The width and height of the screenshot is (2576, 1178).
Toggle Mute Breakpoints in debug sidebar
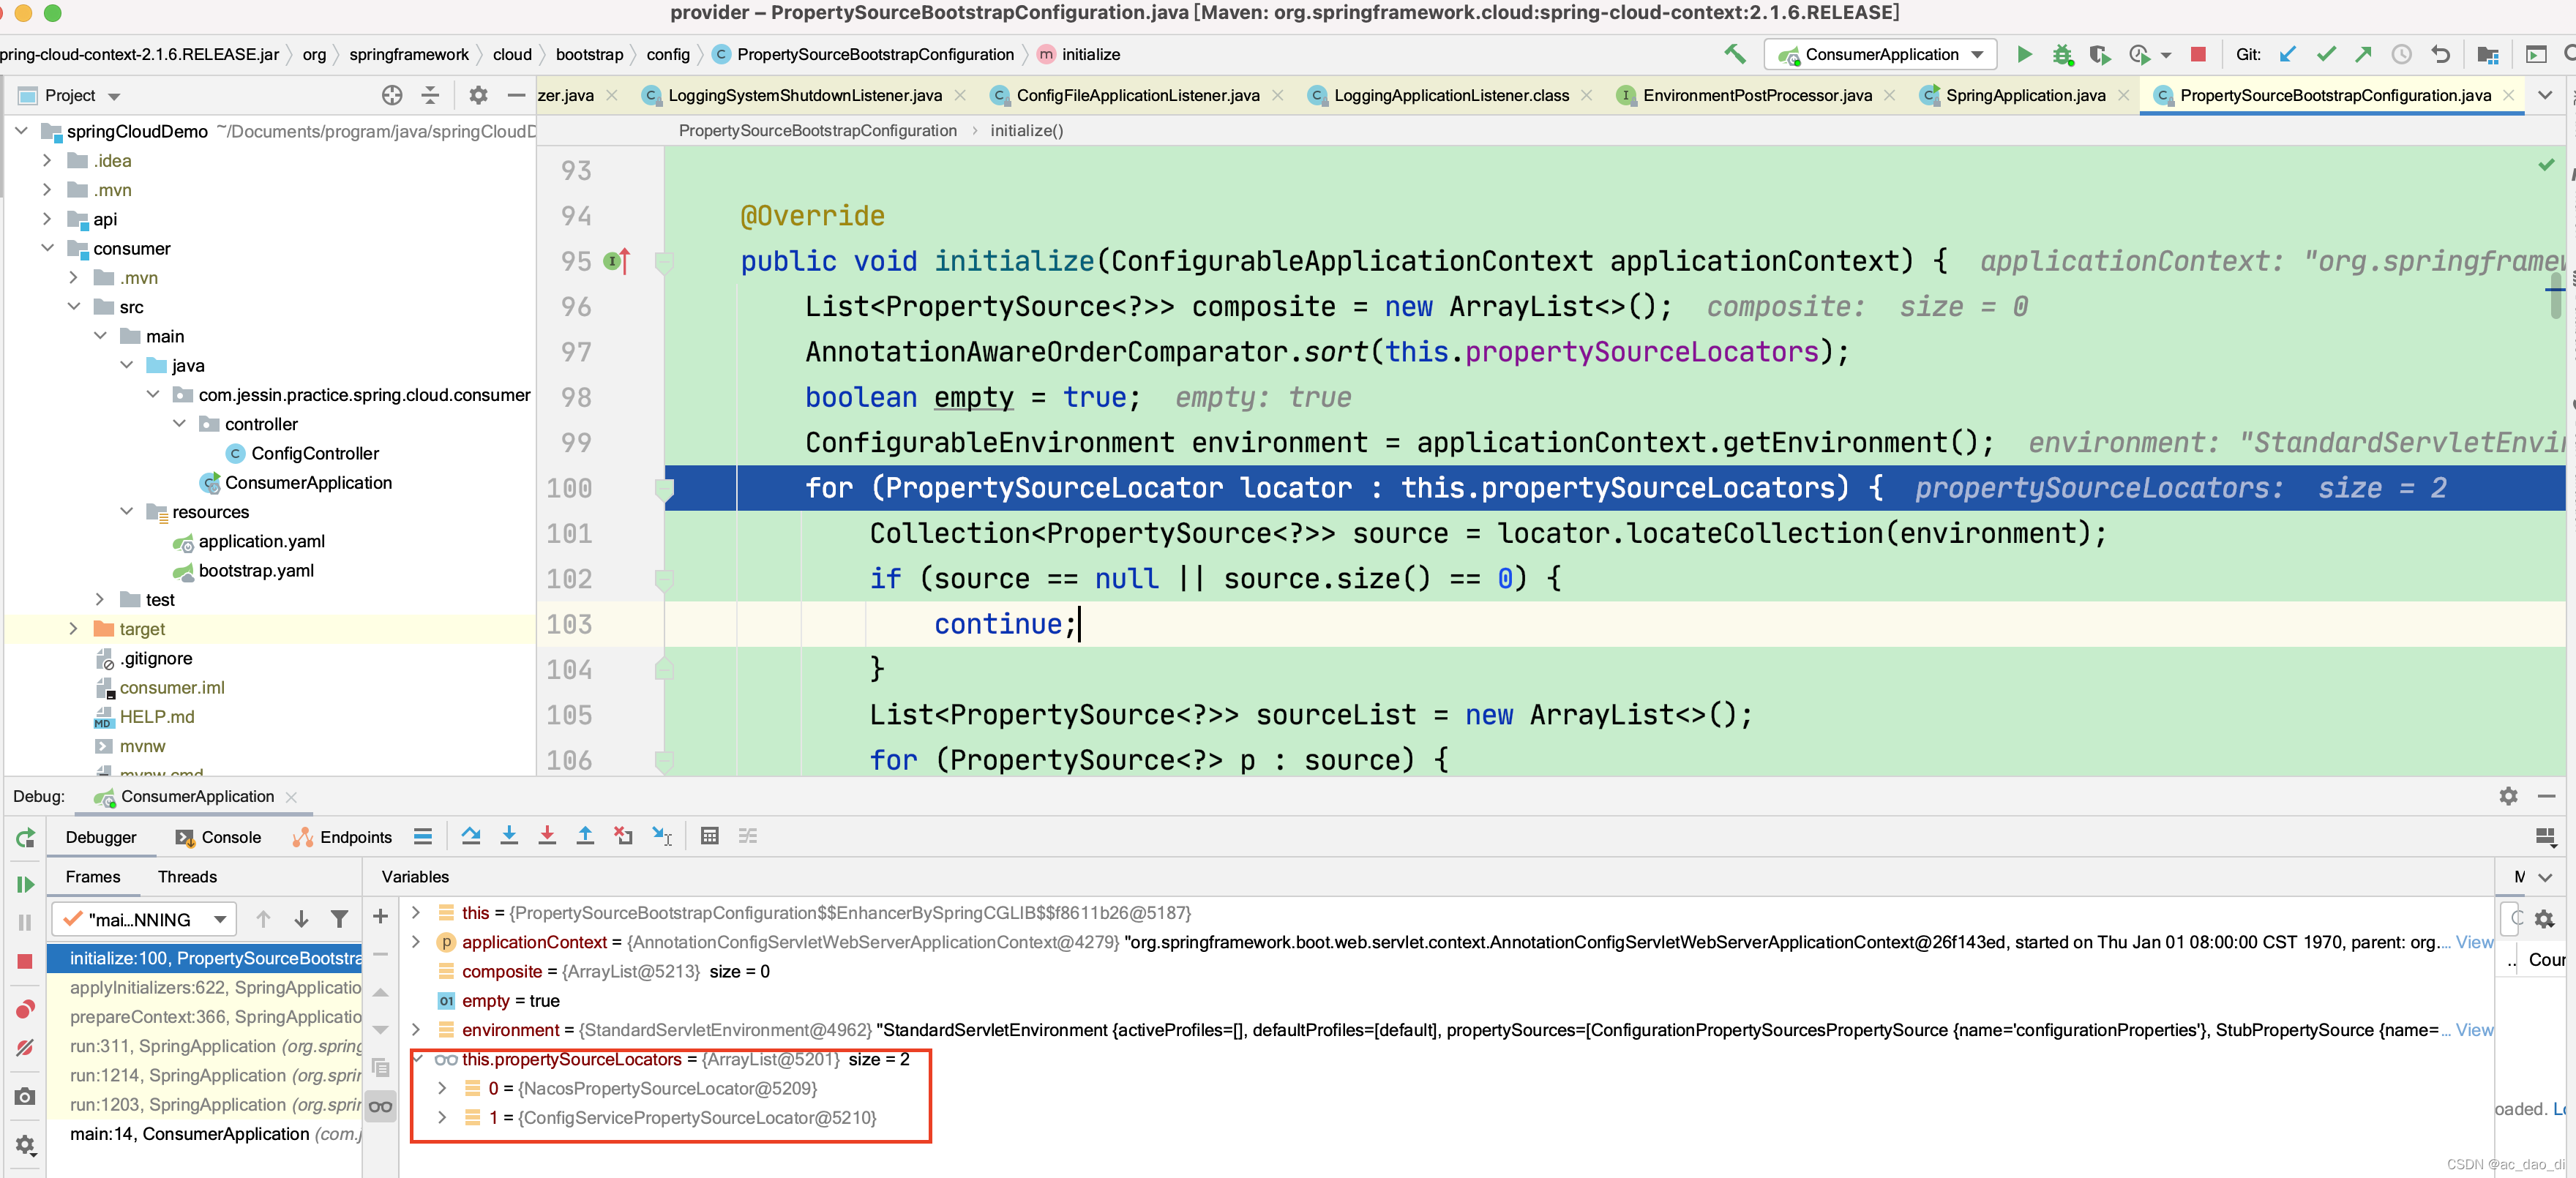click(25, 1047)
